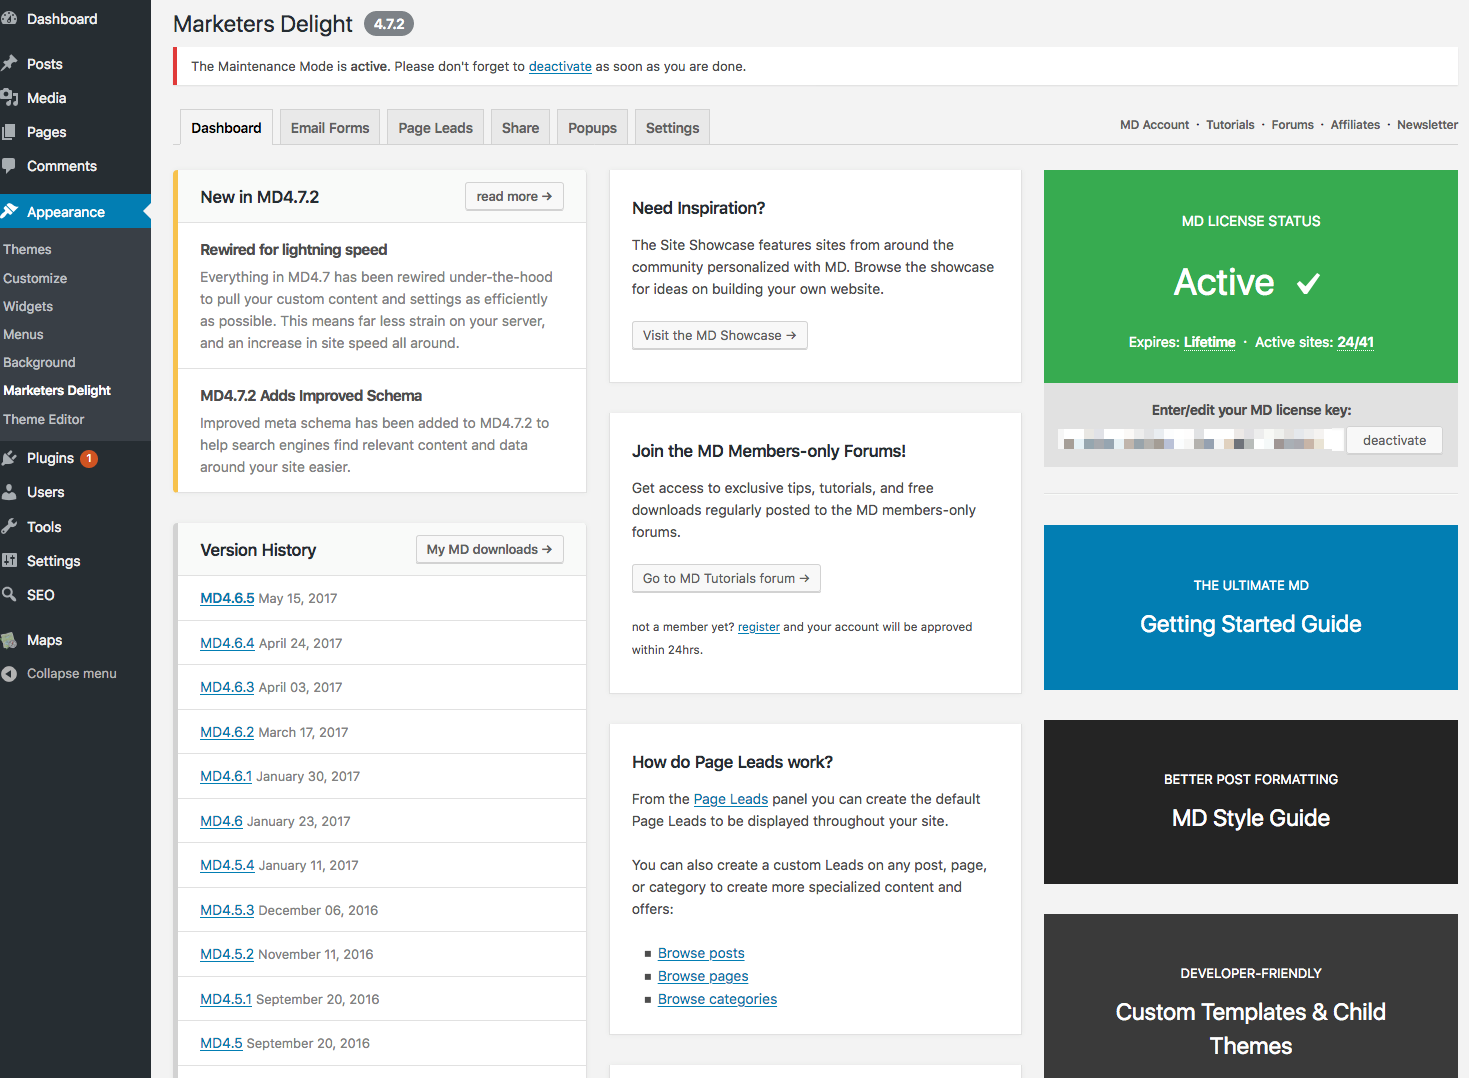Screen dimensions: 1469x1078
Task: Click the Tools wrench icon
Action: coord(9,527)
